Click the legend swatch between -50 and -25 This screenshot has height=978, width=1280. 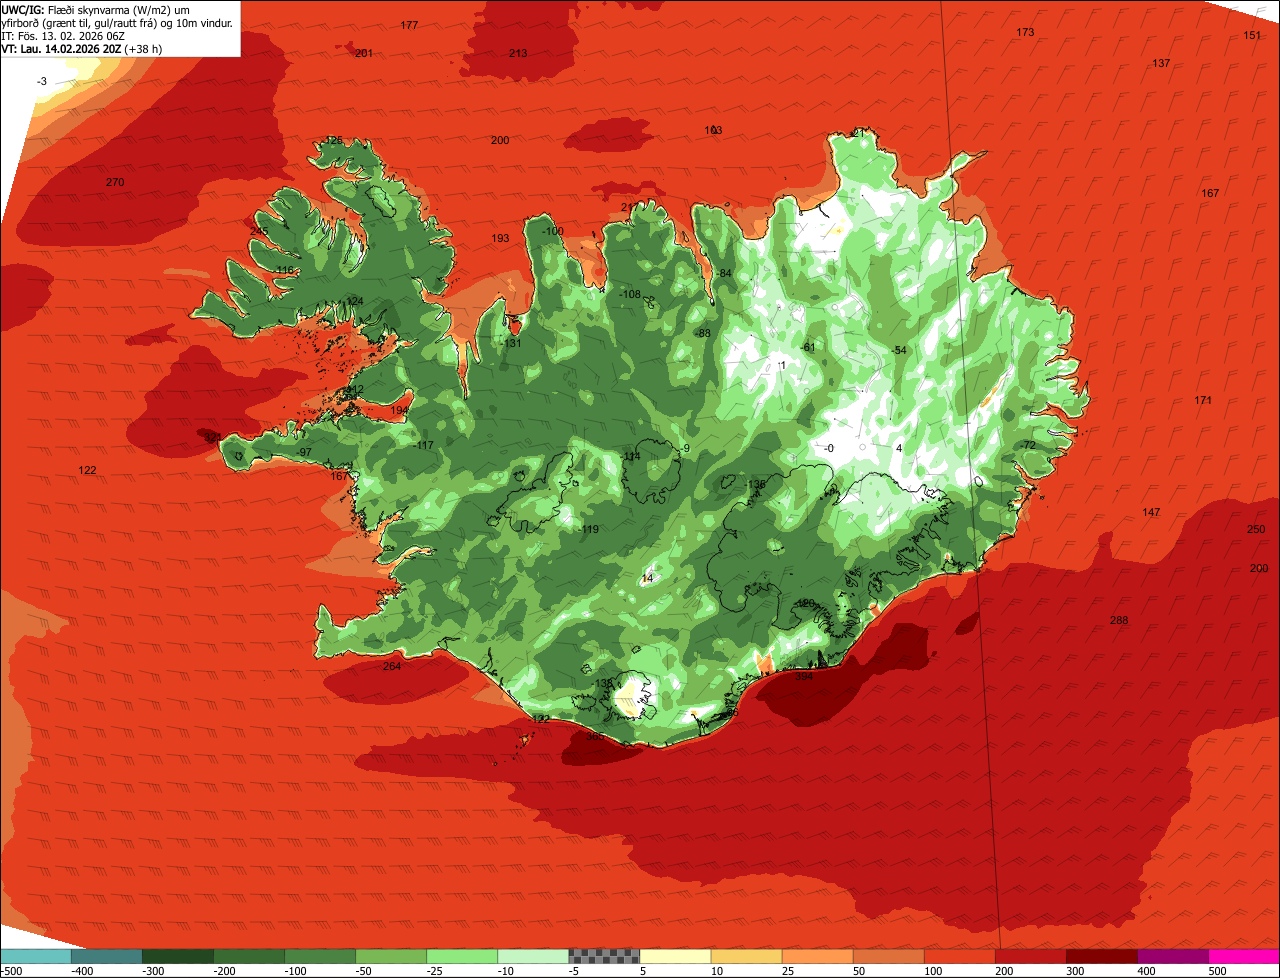tap(391, 956)
